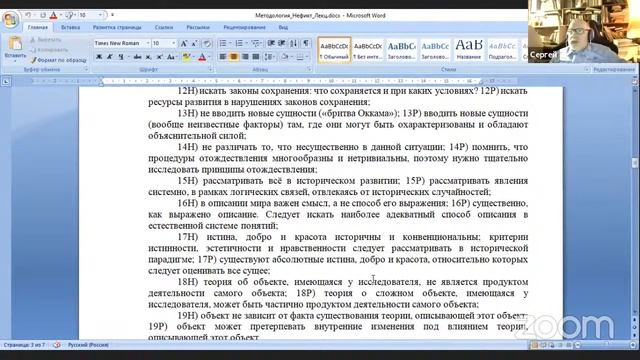The image size is (640, 360).
Task: Click the tab selector left of ruler
Action: point(6,82)
